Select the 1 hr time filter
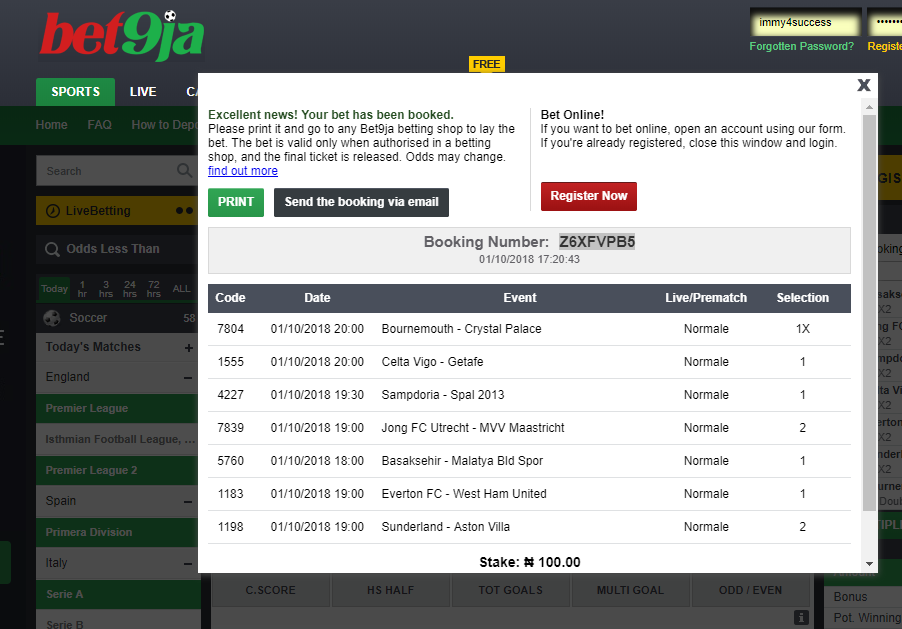 [82, 288]
